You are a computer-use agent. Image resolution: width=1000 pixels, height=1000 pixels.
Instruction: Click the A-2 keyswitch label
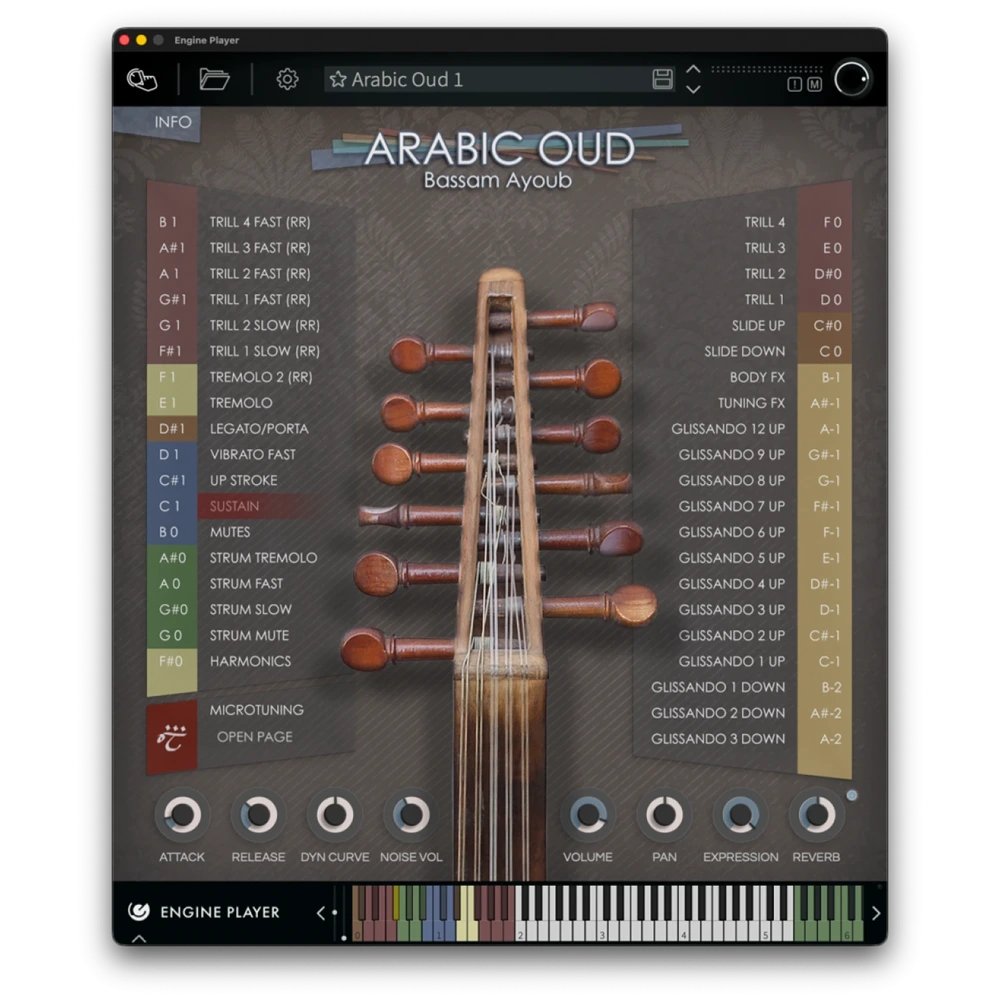[830, 739]
